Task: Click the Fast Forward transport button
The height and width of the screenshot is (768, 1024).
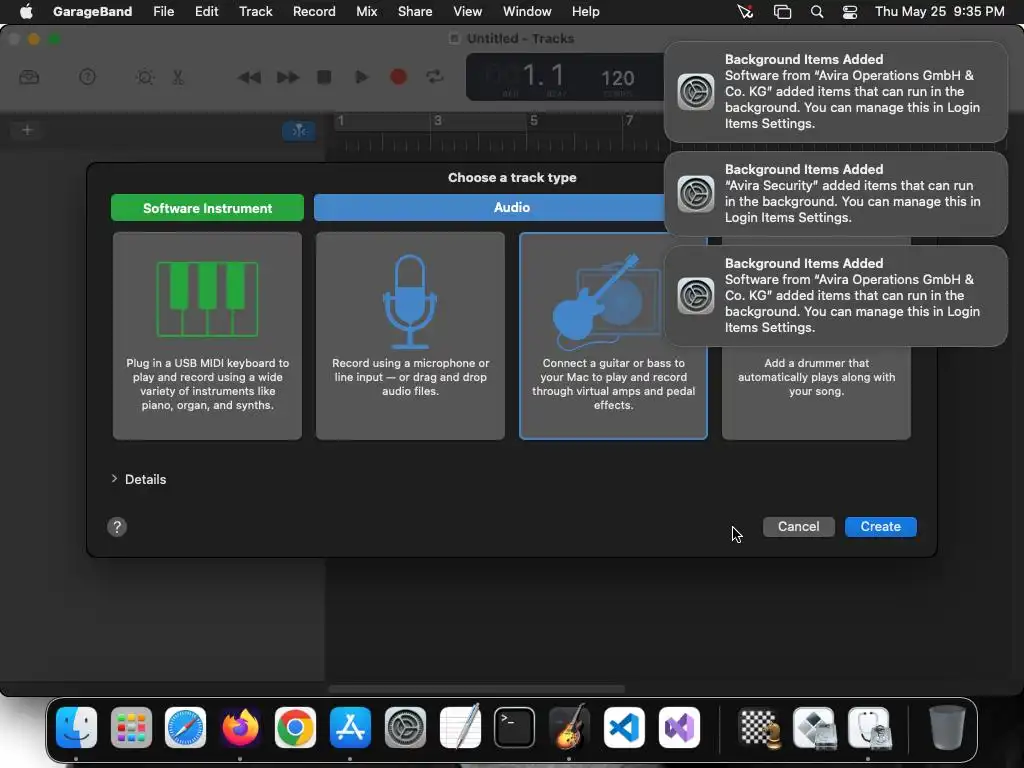Action: (x=287, y=78)
